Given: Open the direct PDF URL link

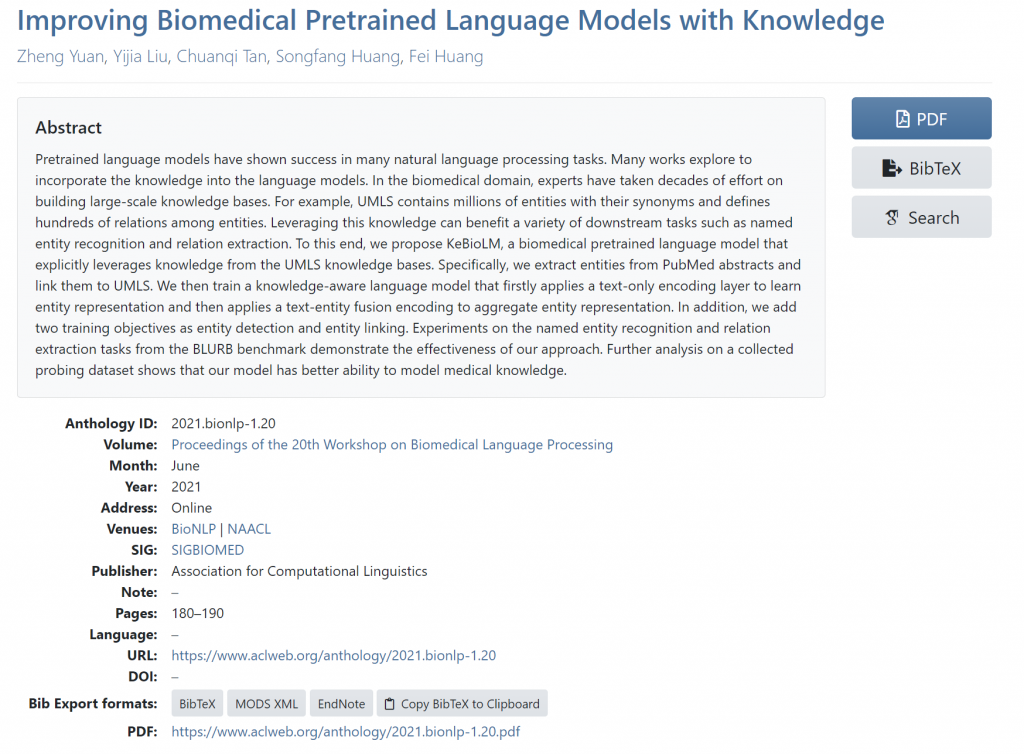Looking at the screenshot, I should click(x=345, y=732).
